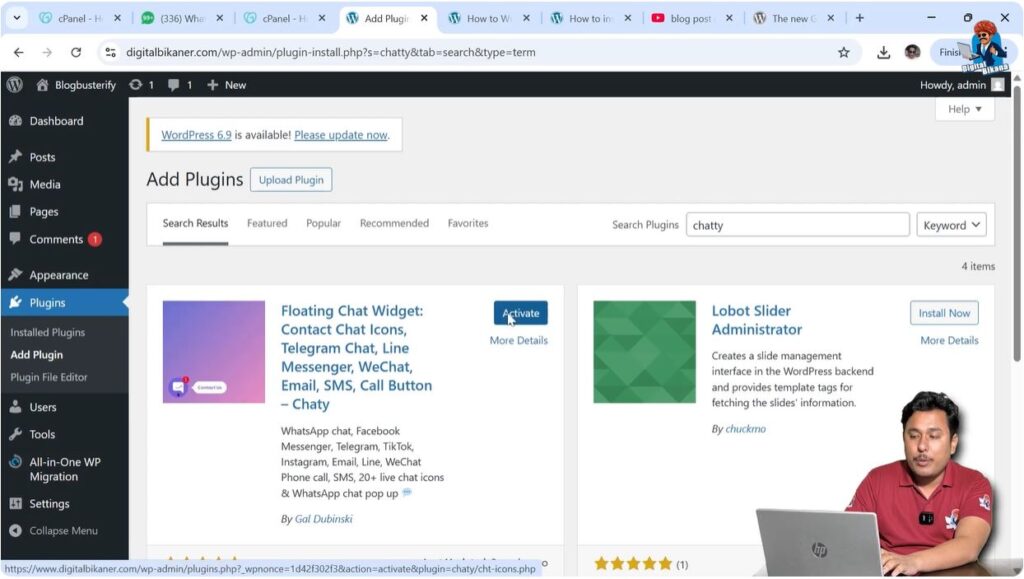
Task: Install Lobot Slider Administrator plugin now
Action: (x=944, y=313)
